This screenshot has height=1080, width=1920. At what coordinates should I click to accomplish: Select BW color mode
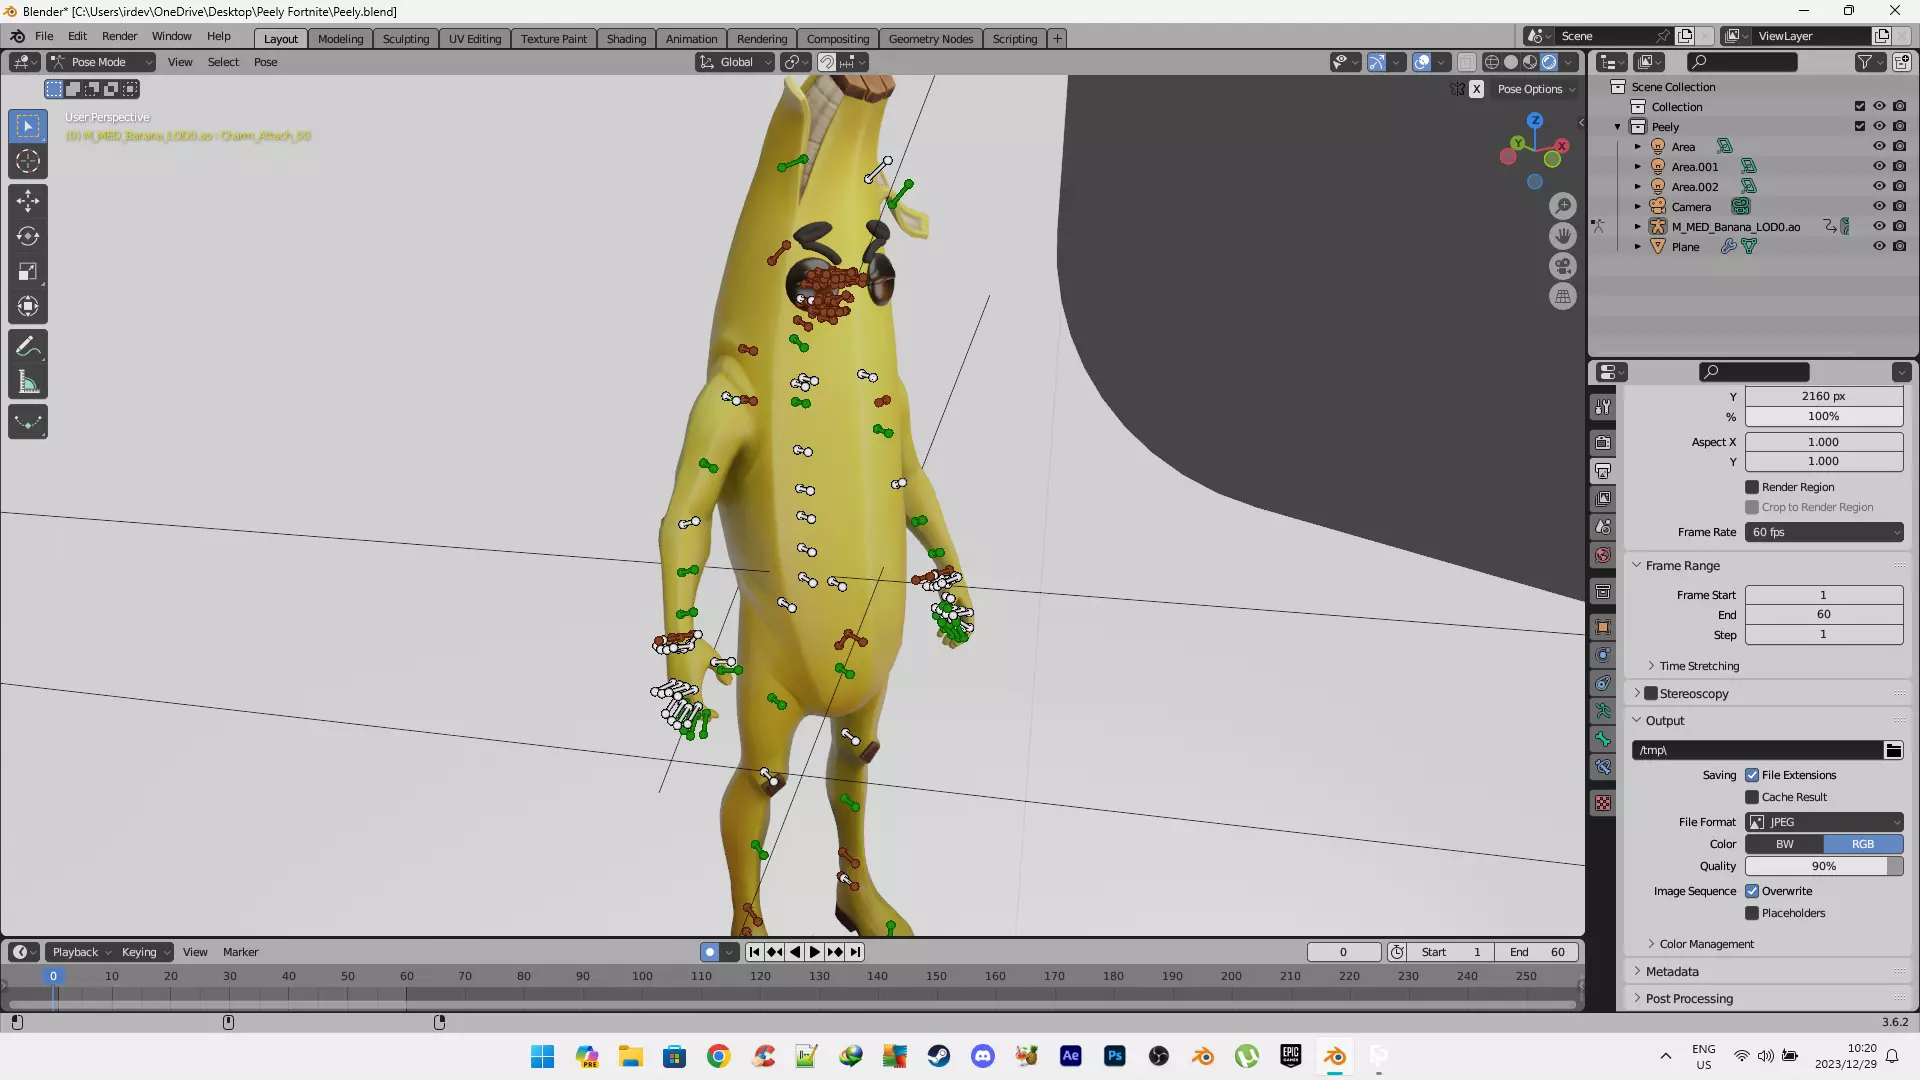click(1784, 844)
